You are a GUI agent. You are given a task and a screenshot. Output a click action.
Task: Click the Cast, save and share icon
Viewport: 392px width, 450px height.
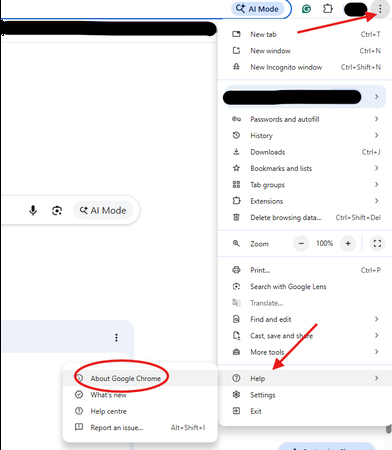coord(236,335)
